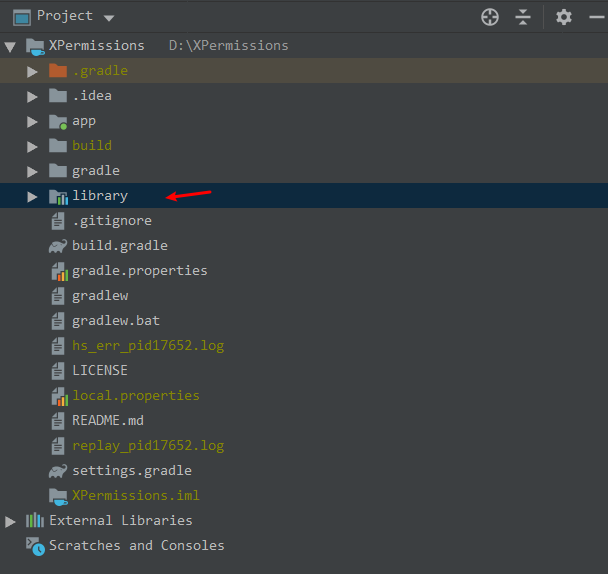The width and height of the screenshot is (608, 574).
Task: Click the D:\XPermissions path text
Action: pyautogui.click(x=228, y=46)
